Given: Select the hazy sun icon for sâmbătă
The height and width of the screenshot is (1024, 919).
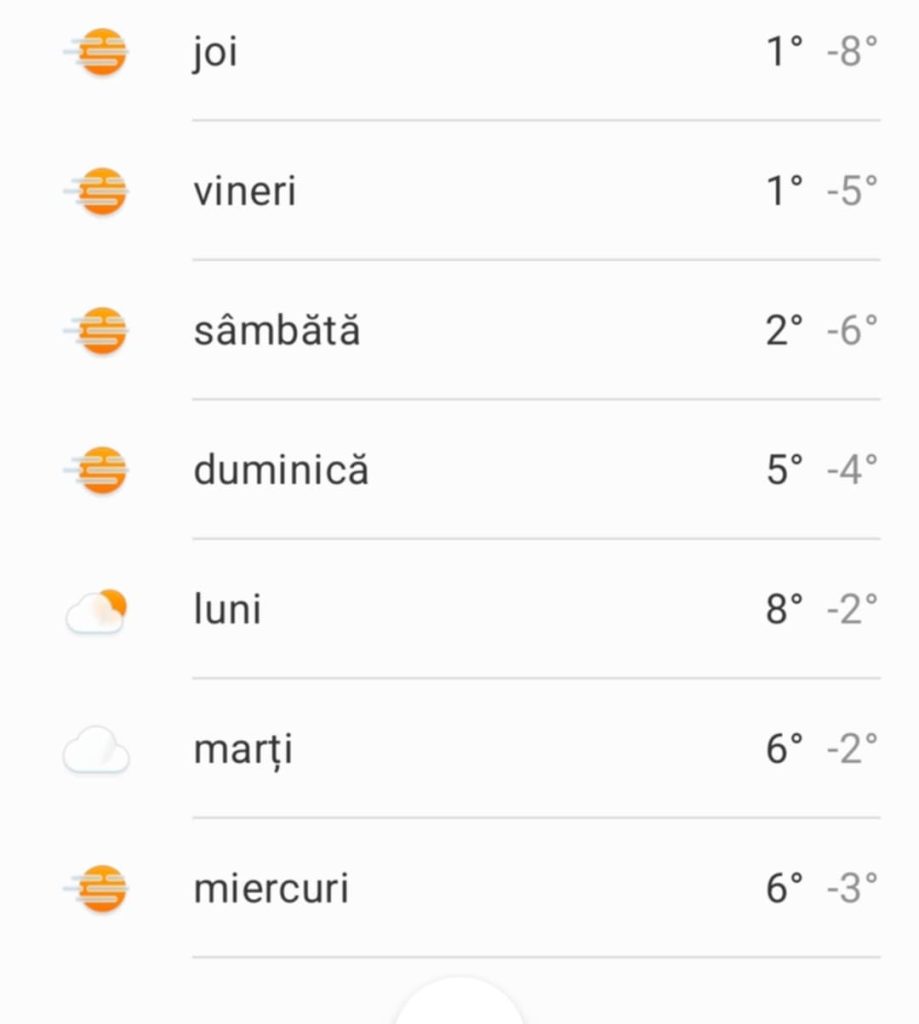Looking at the screenshot, I should point(99,331).
